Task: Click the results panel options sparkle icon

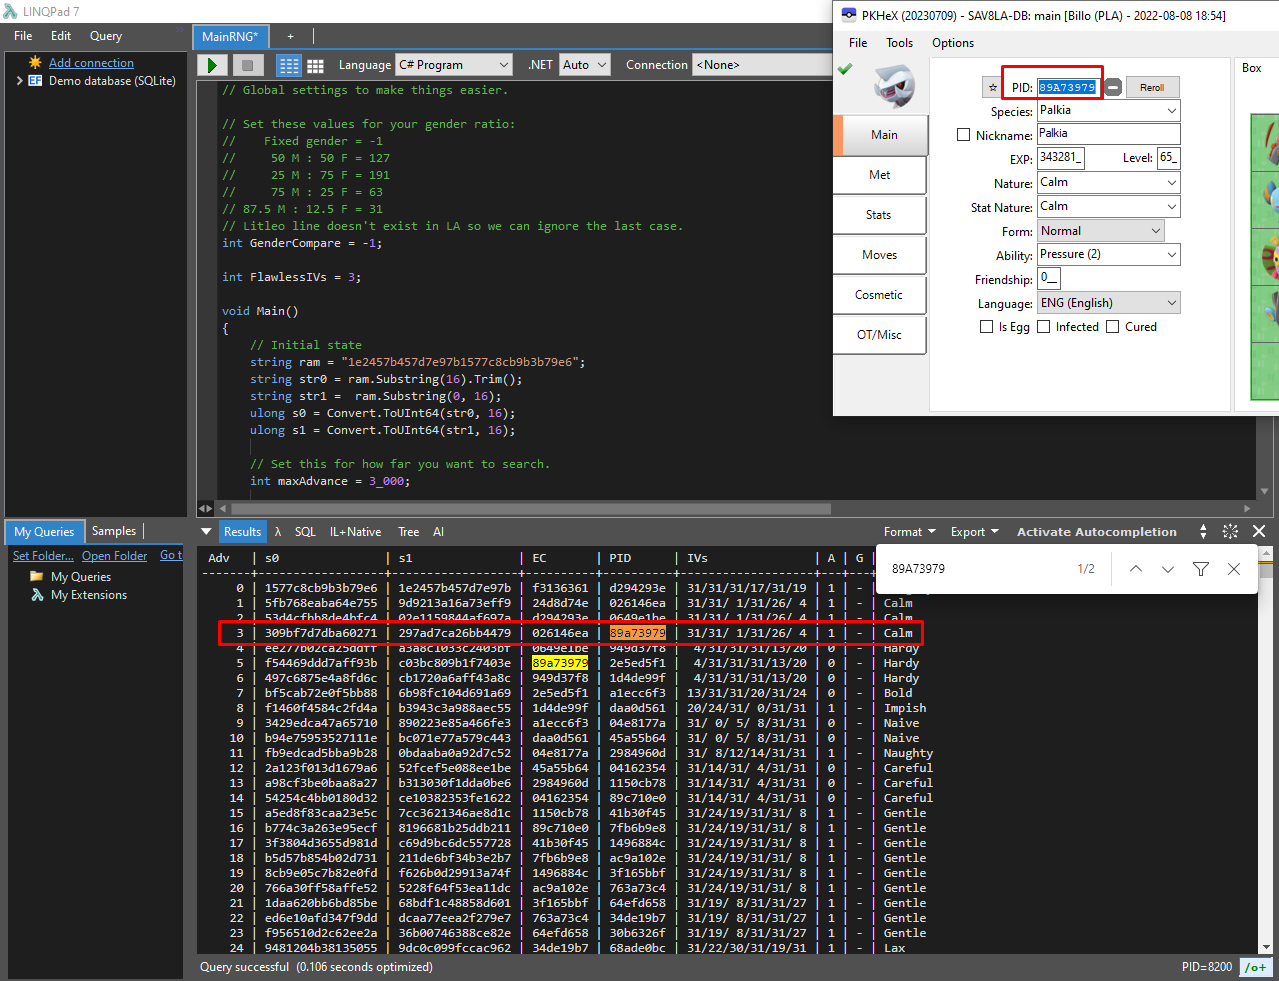Action: pyautogui.click(x=1230, y=531)
